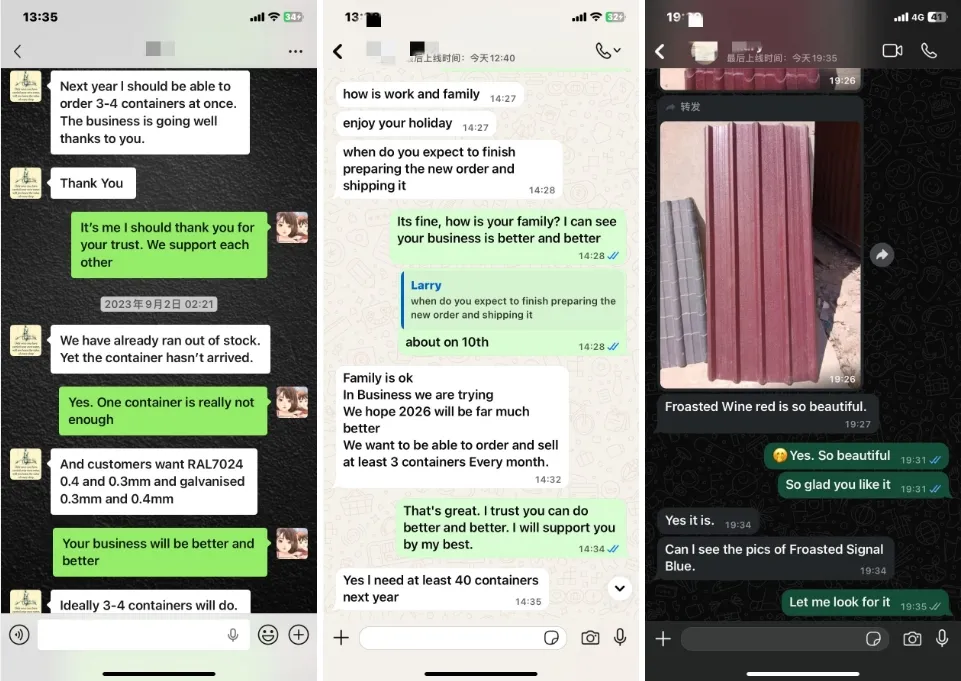This screenshot has height=681, width=961.
Task: Go back from the dark WhatsApp chat
Action: pos(659,51)
